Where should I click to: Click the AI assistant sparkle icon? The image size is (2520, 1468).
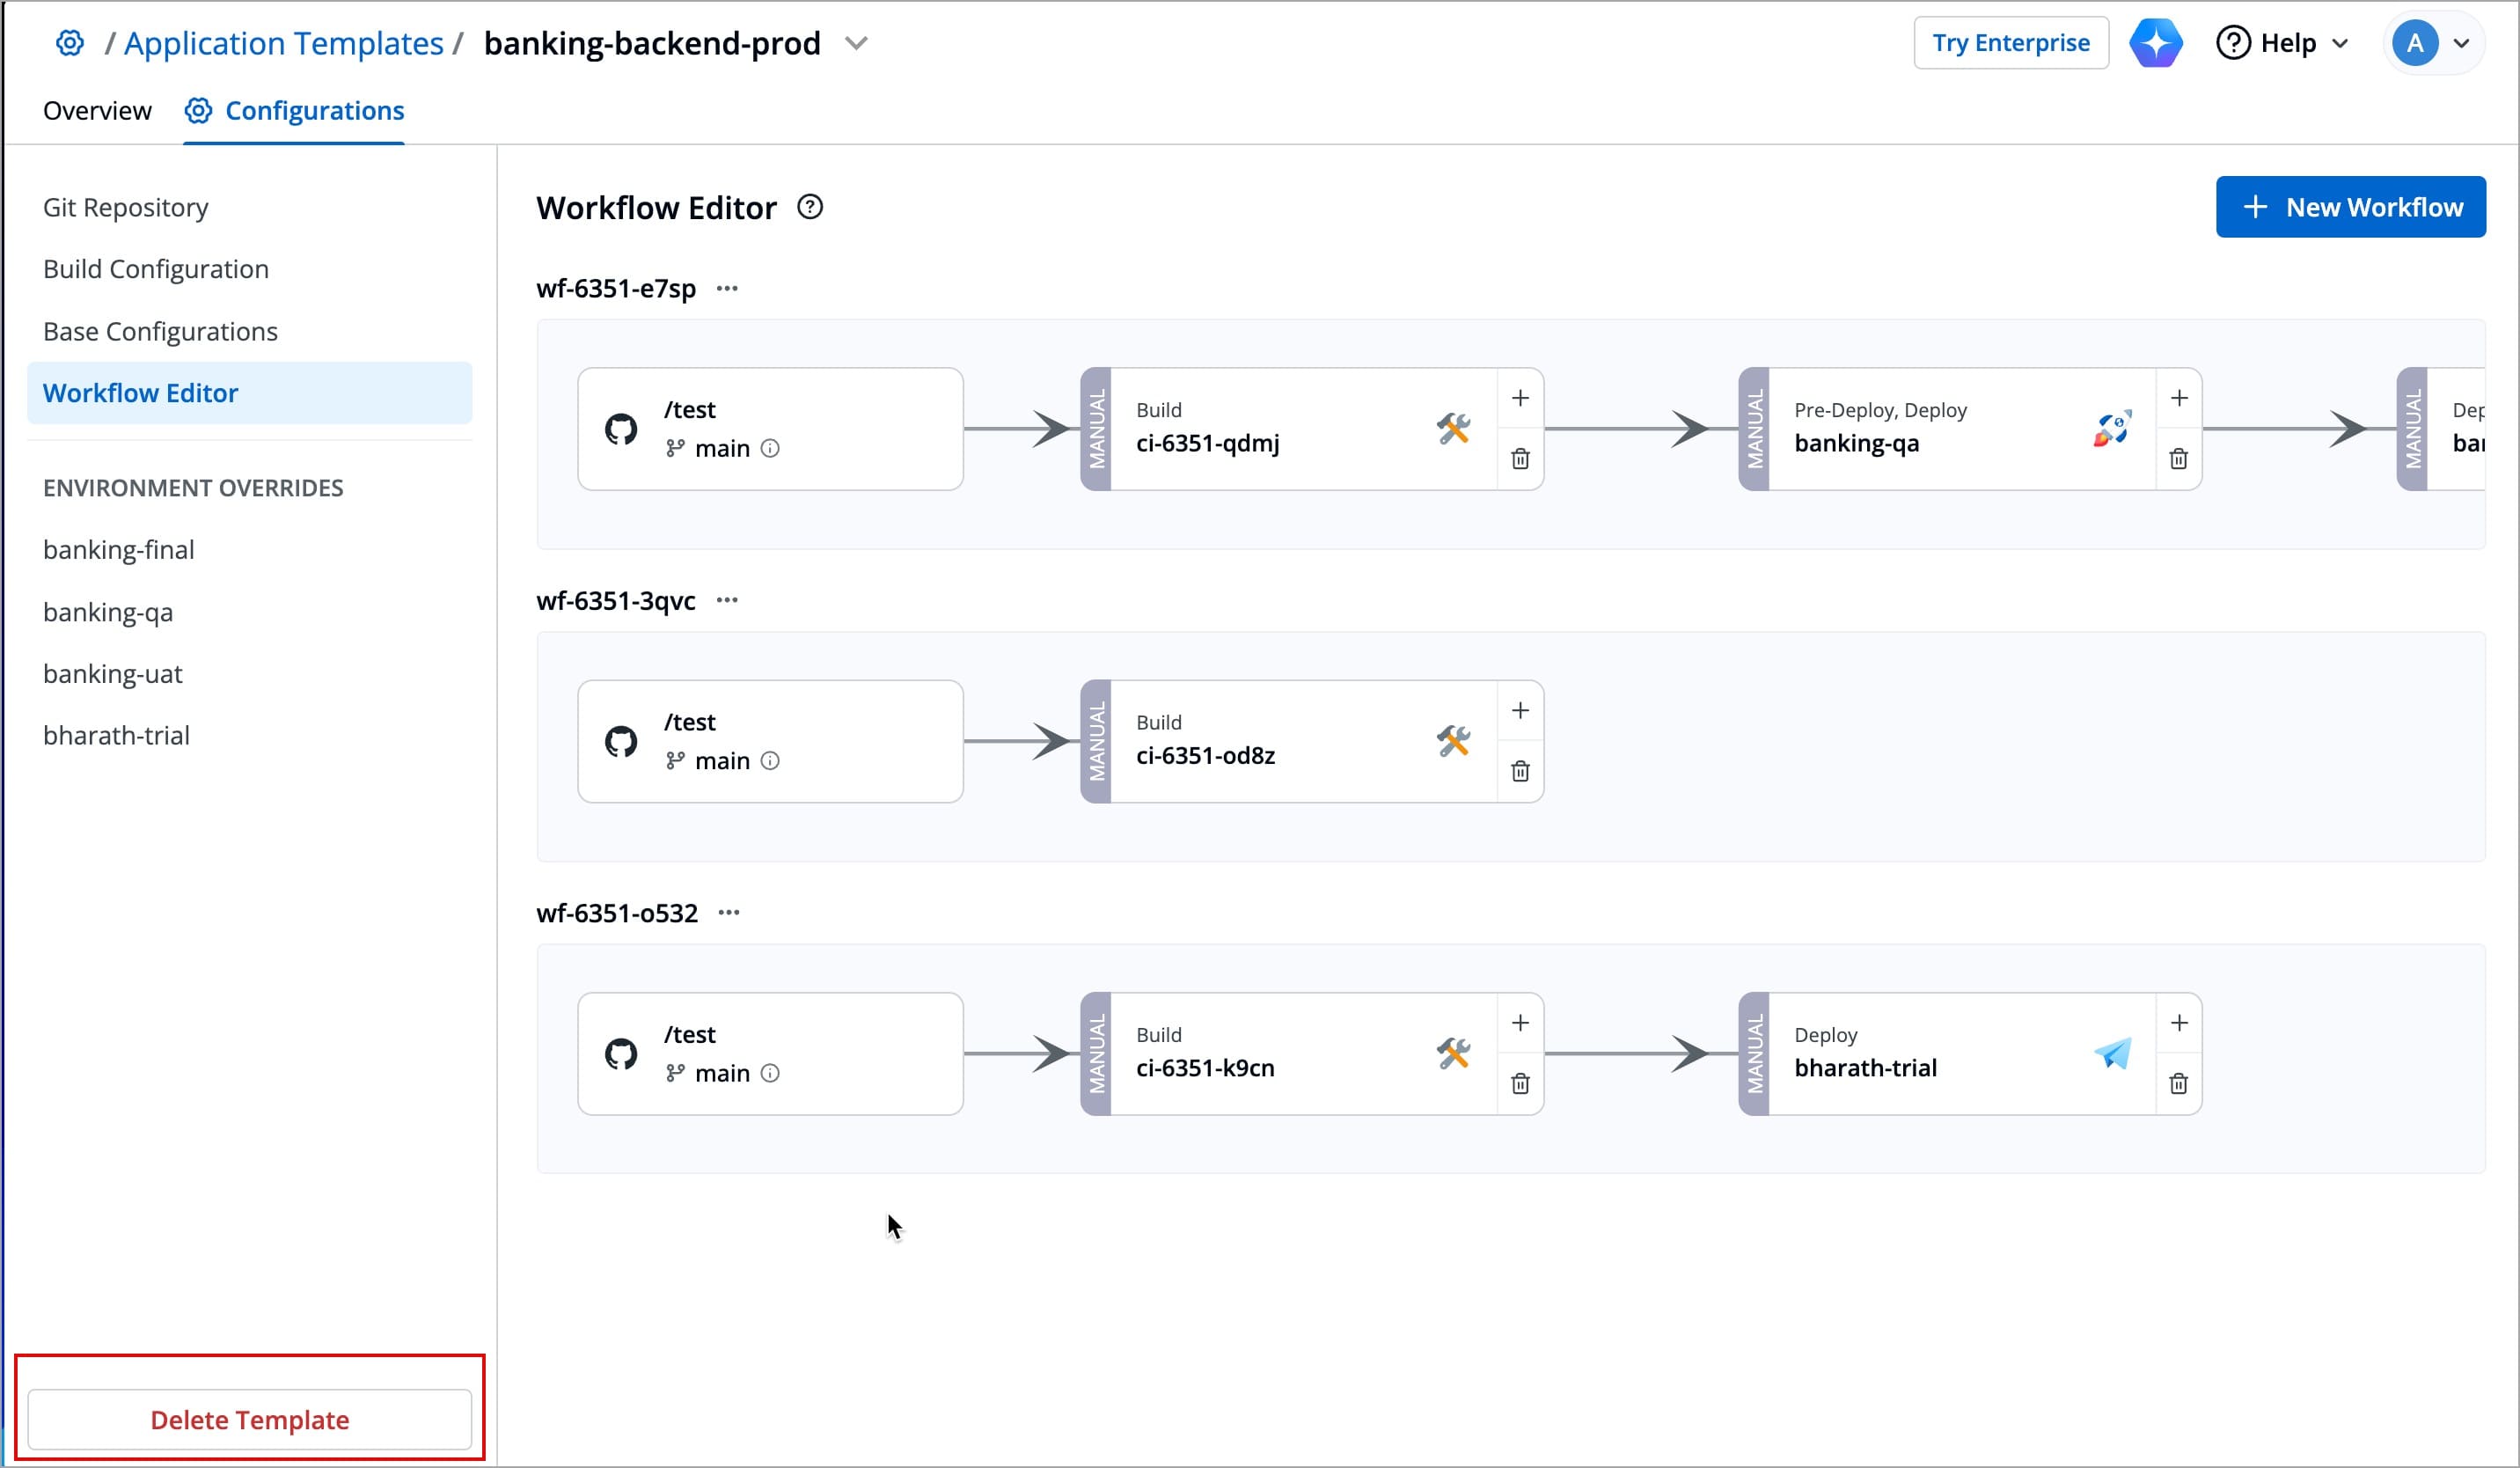(x=2155, y=43)
